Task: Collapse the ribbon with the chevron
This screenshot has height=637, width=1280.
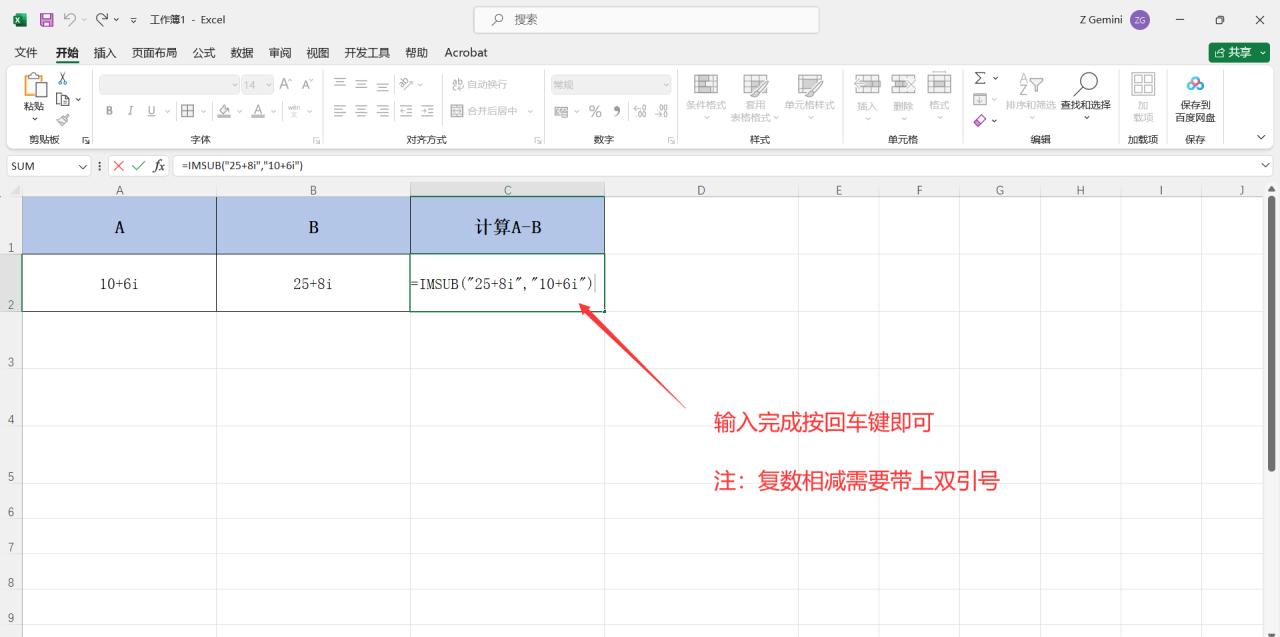Action: click(x=1261, y=137)
